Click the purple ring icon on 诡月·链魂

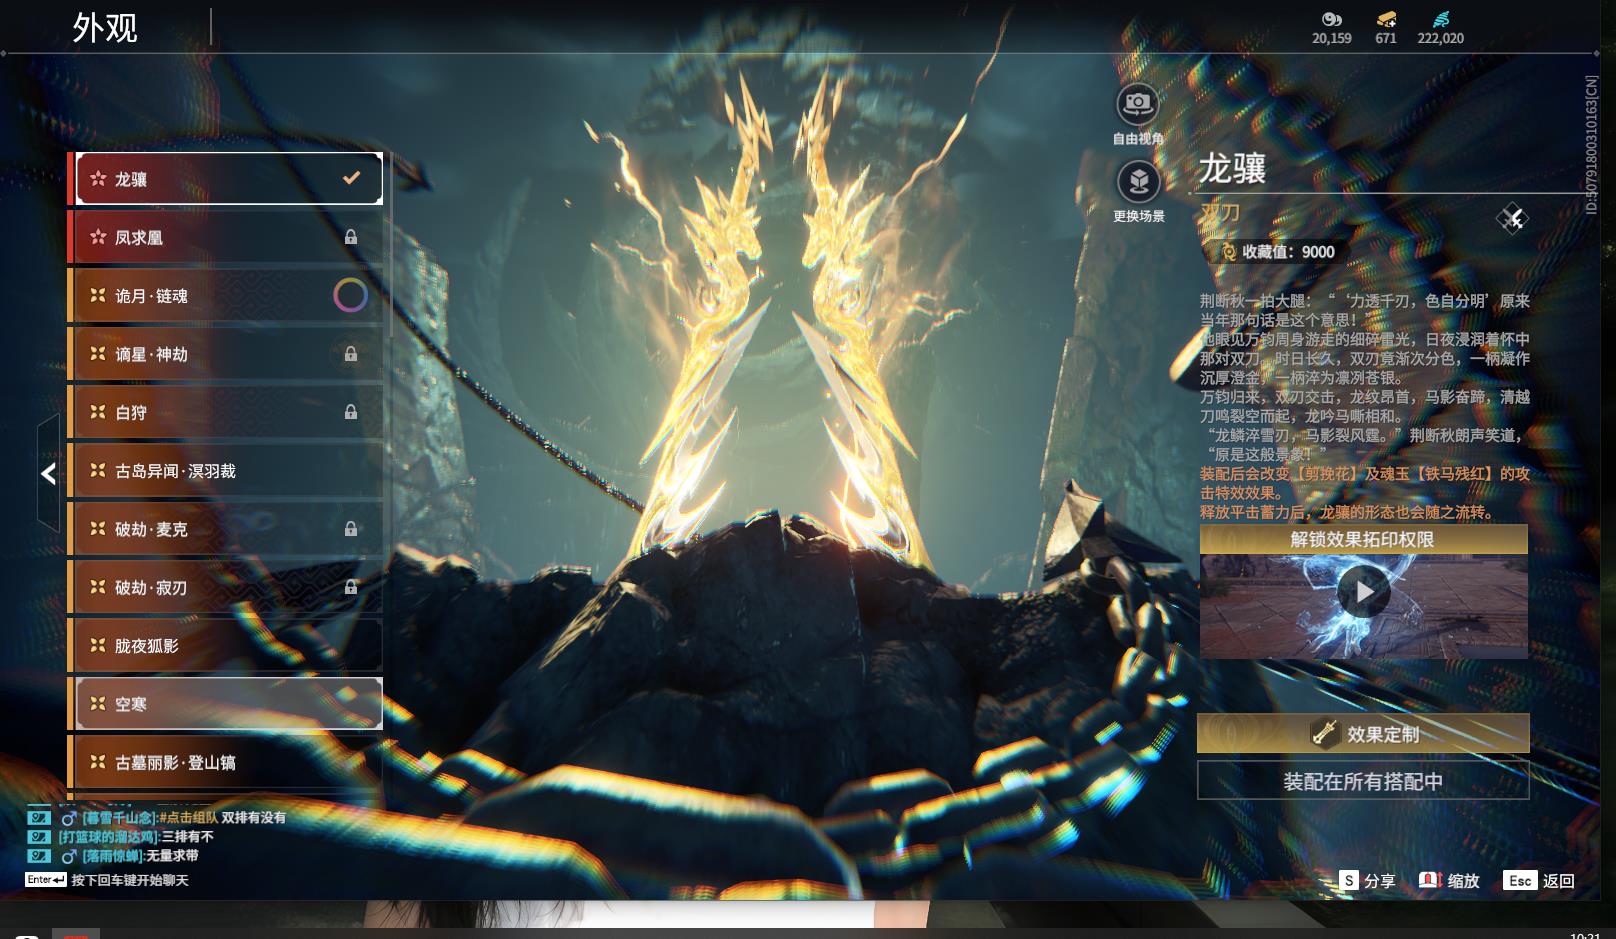(350, 295)
